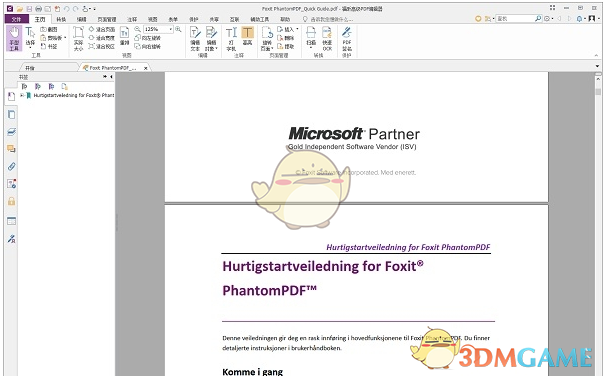Switch to the Page Management ribbon tab

[x=107, y=19]
